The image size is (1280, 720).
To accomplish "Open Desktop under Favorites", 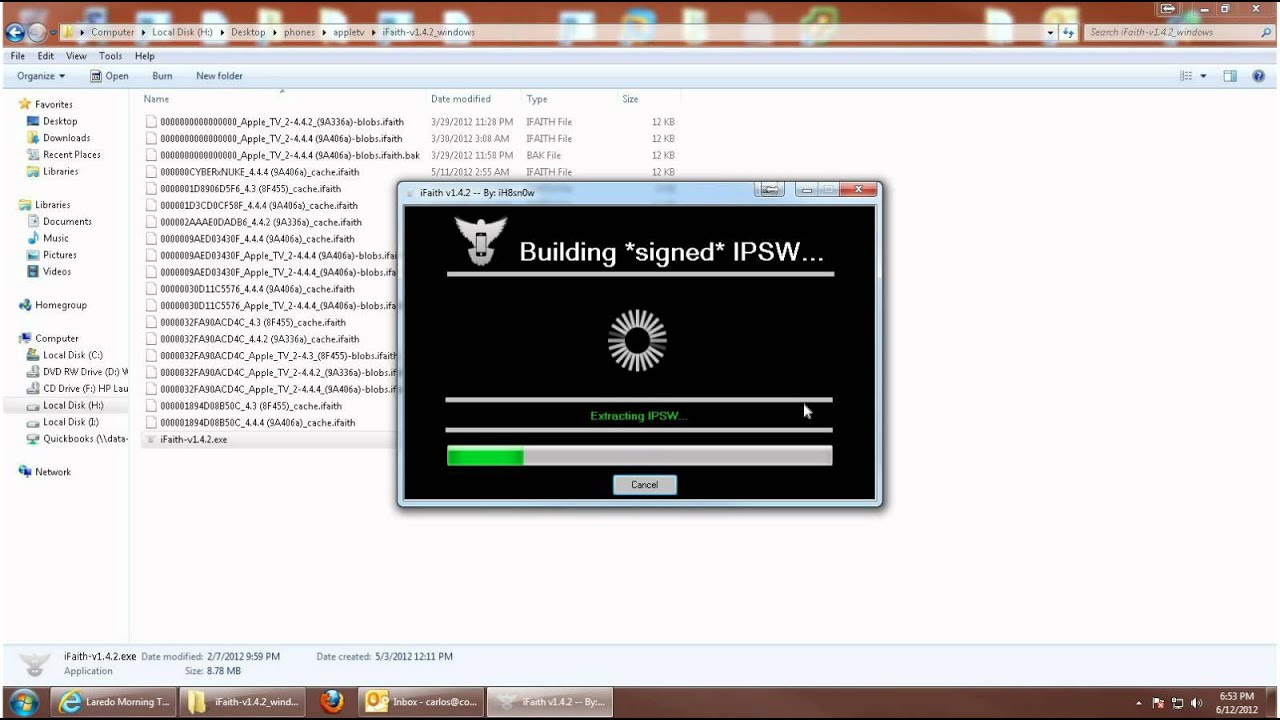I will coord(60,121).
